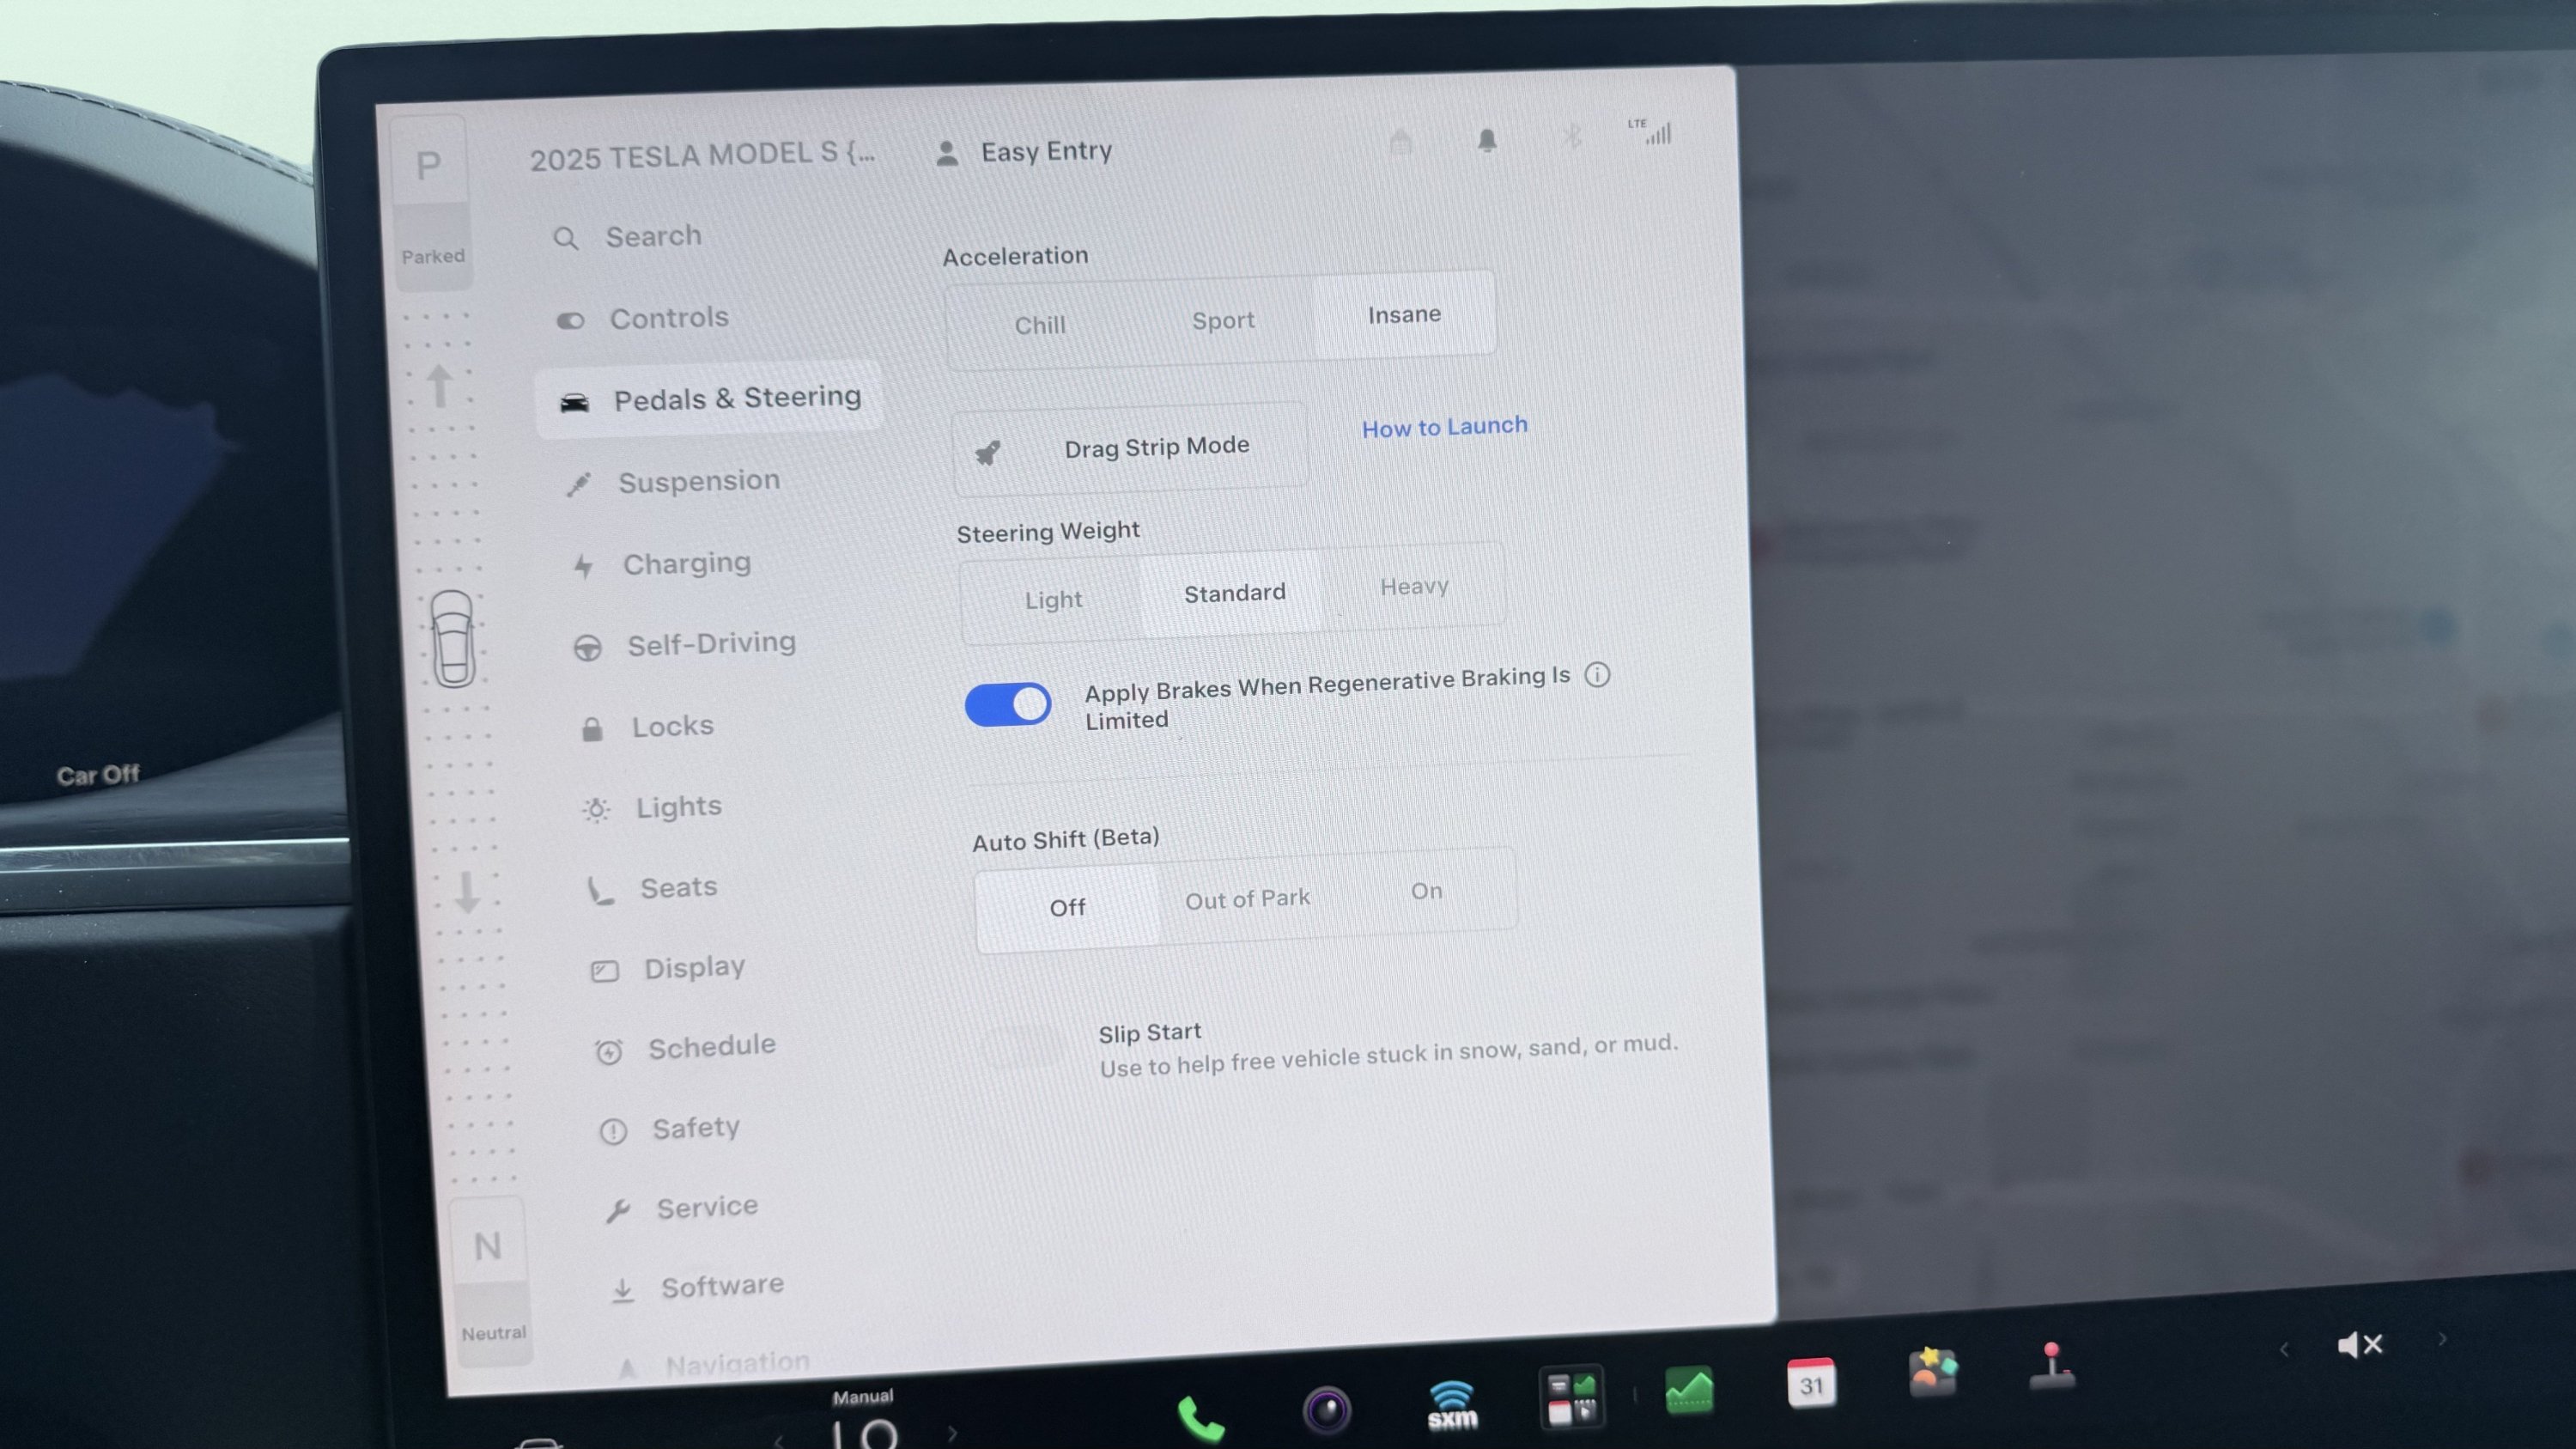The height and width of the screenshot is (1449, 2576).
Task: Decrease volume with the left chevron
Action: (2284, 1350)
